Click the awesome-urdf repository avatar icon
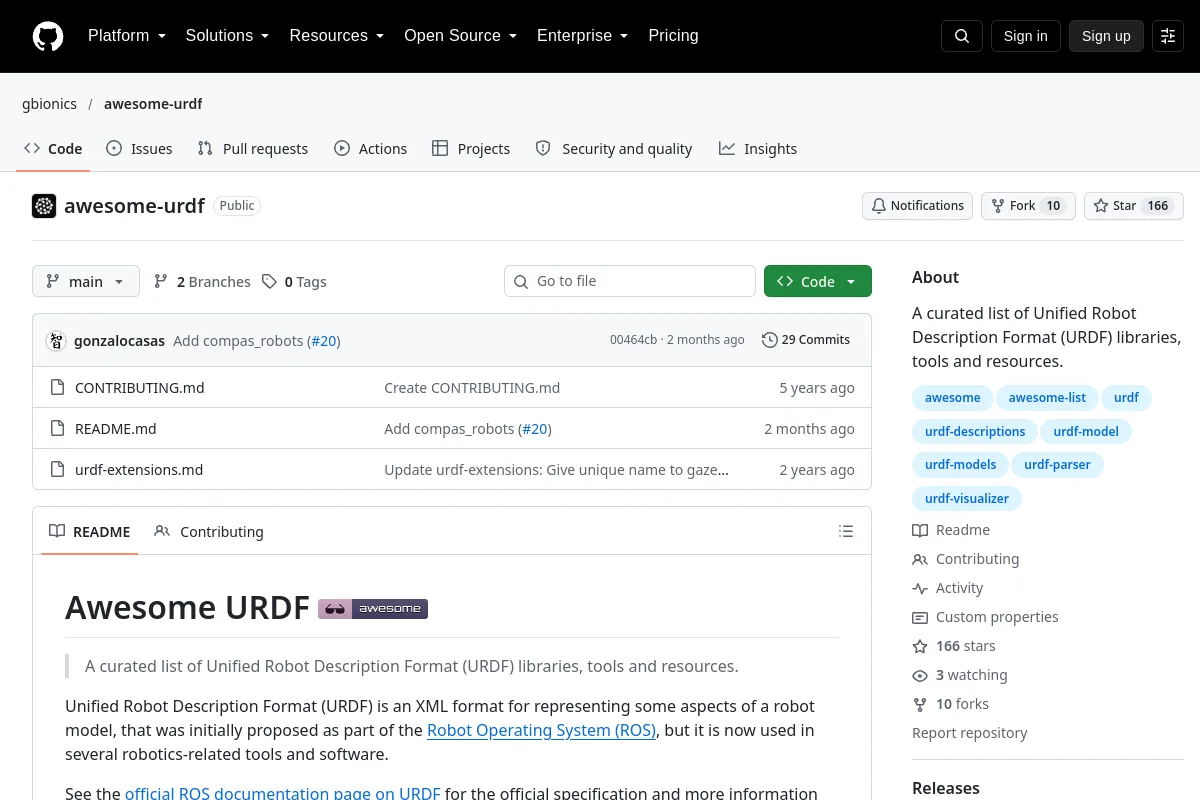Viewport: 1200px width, 800px height. click(44, 206)
